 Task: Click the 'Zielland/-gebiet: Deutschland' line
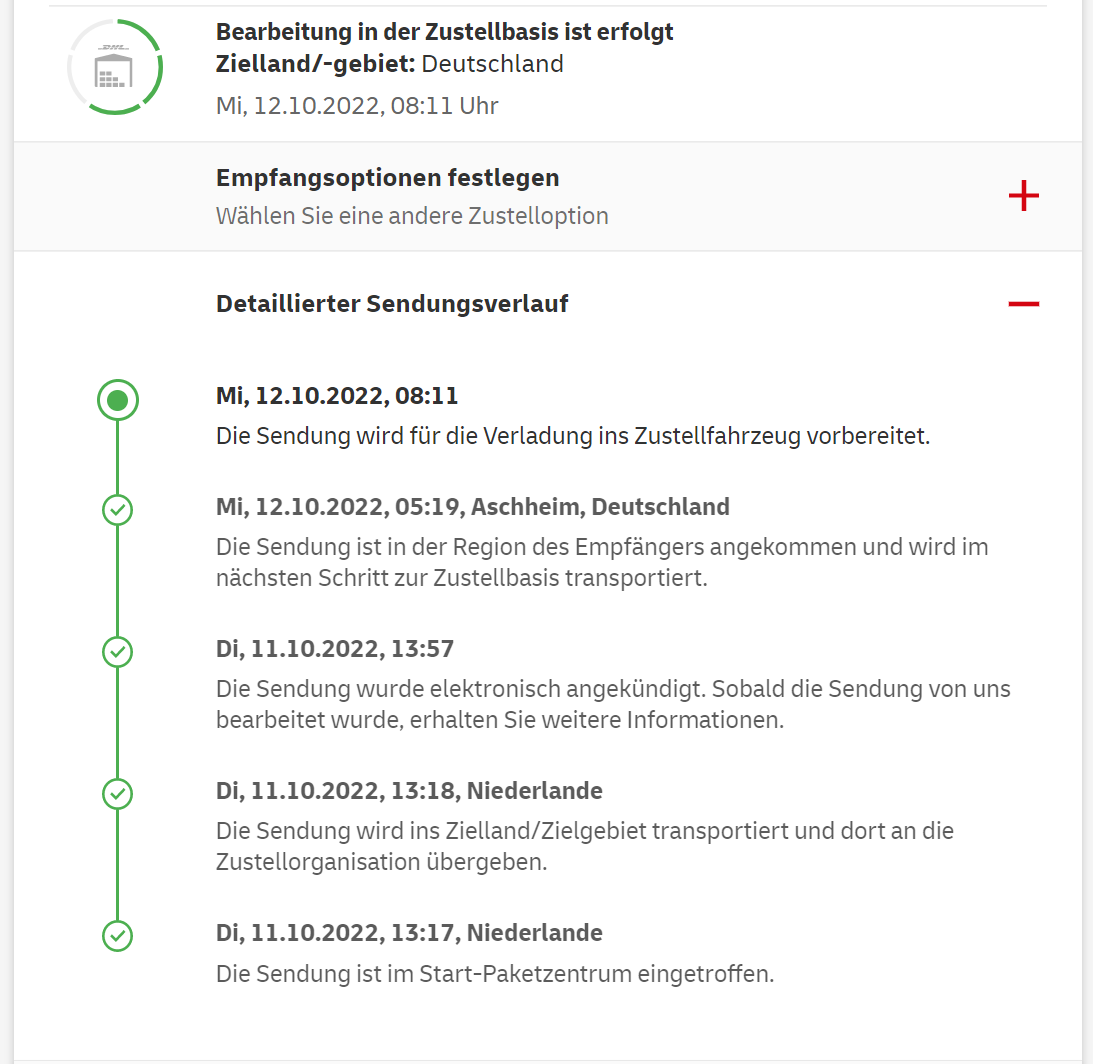coord(390,64)
